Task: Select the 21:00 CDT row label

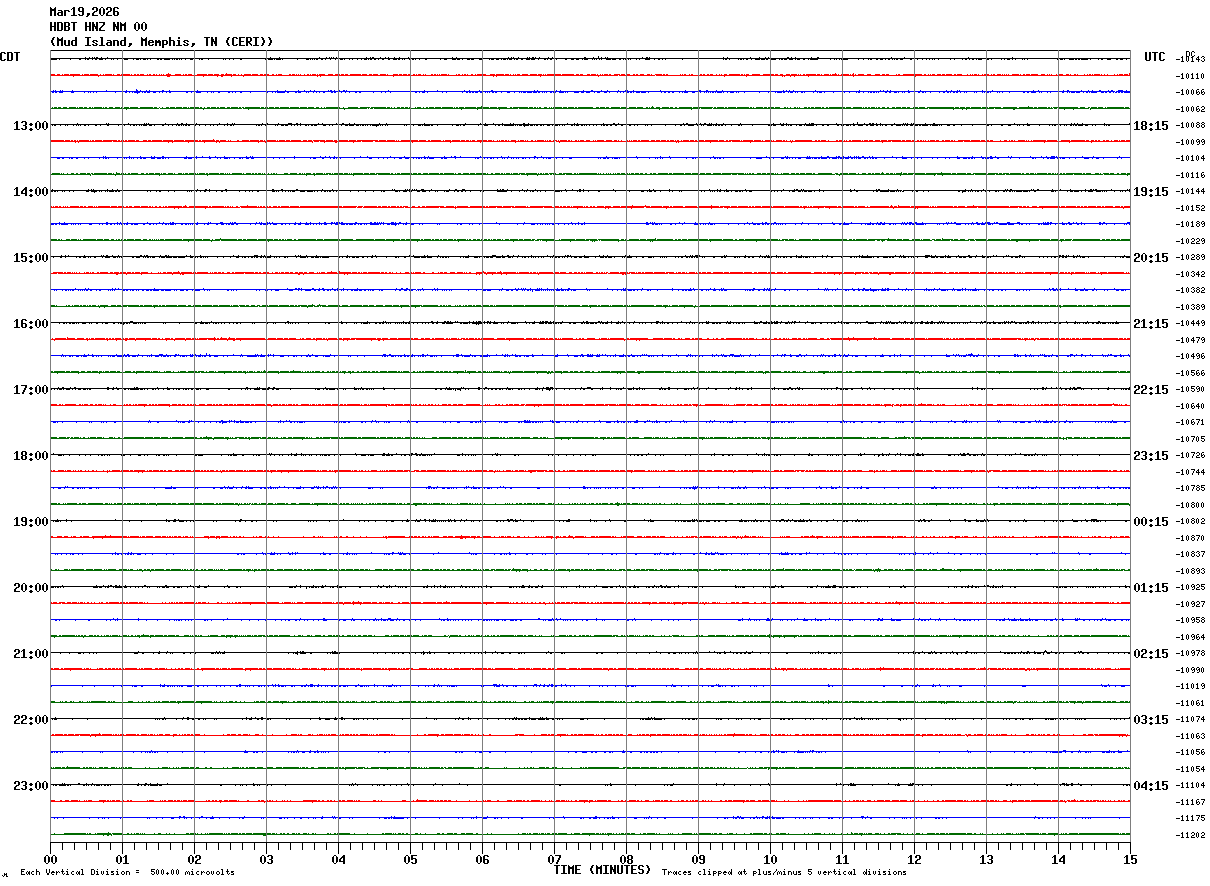Action: (x=30, y=654)
